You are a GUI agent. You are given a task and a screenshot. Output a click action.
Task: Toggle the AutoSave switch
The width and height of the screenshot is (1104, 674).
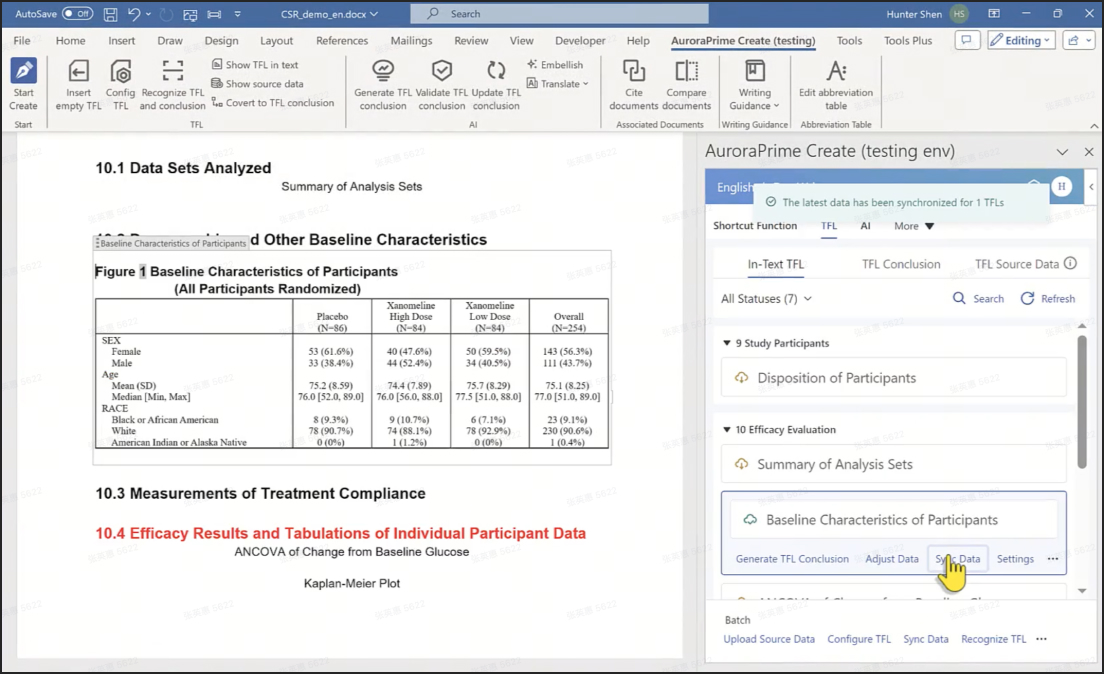[77, 13]
